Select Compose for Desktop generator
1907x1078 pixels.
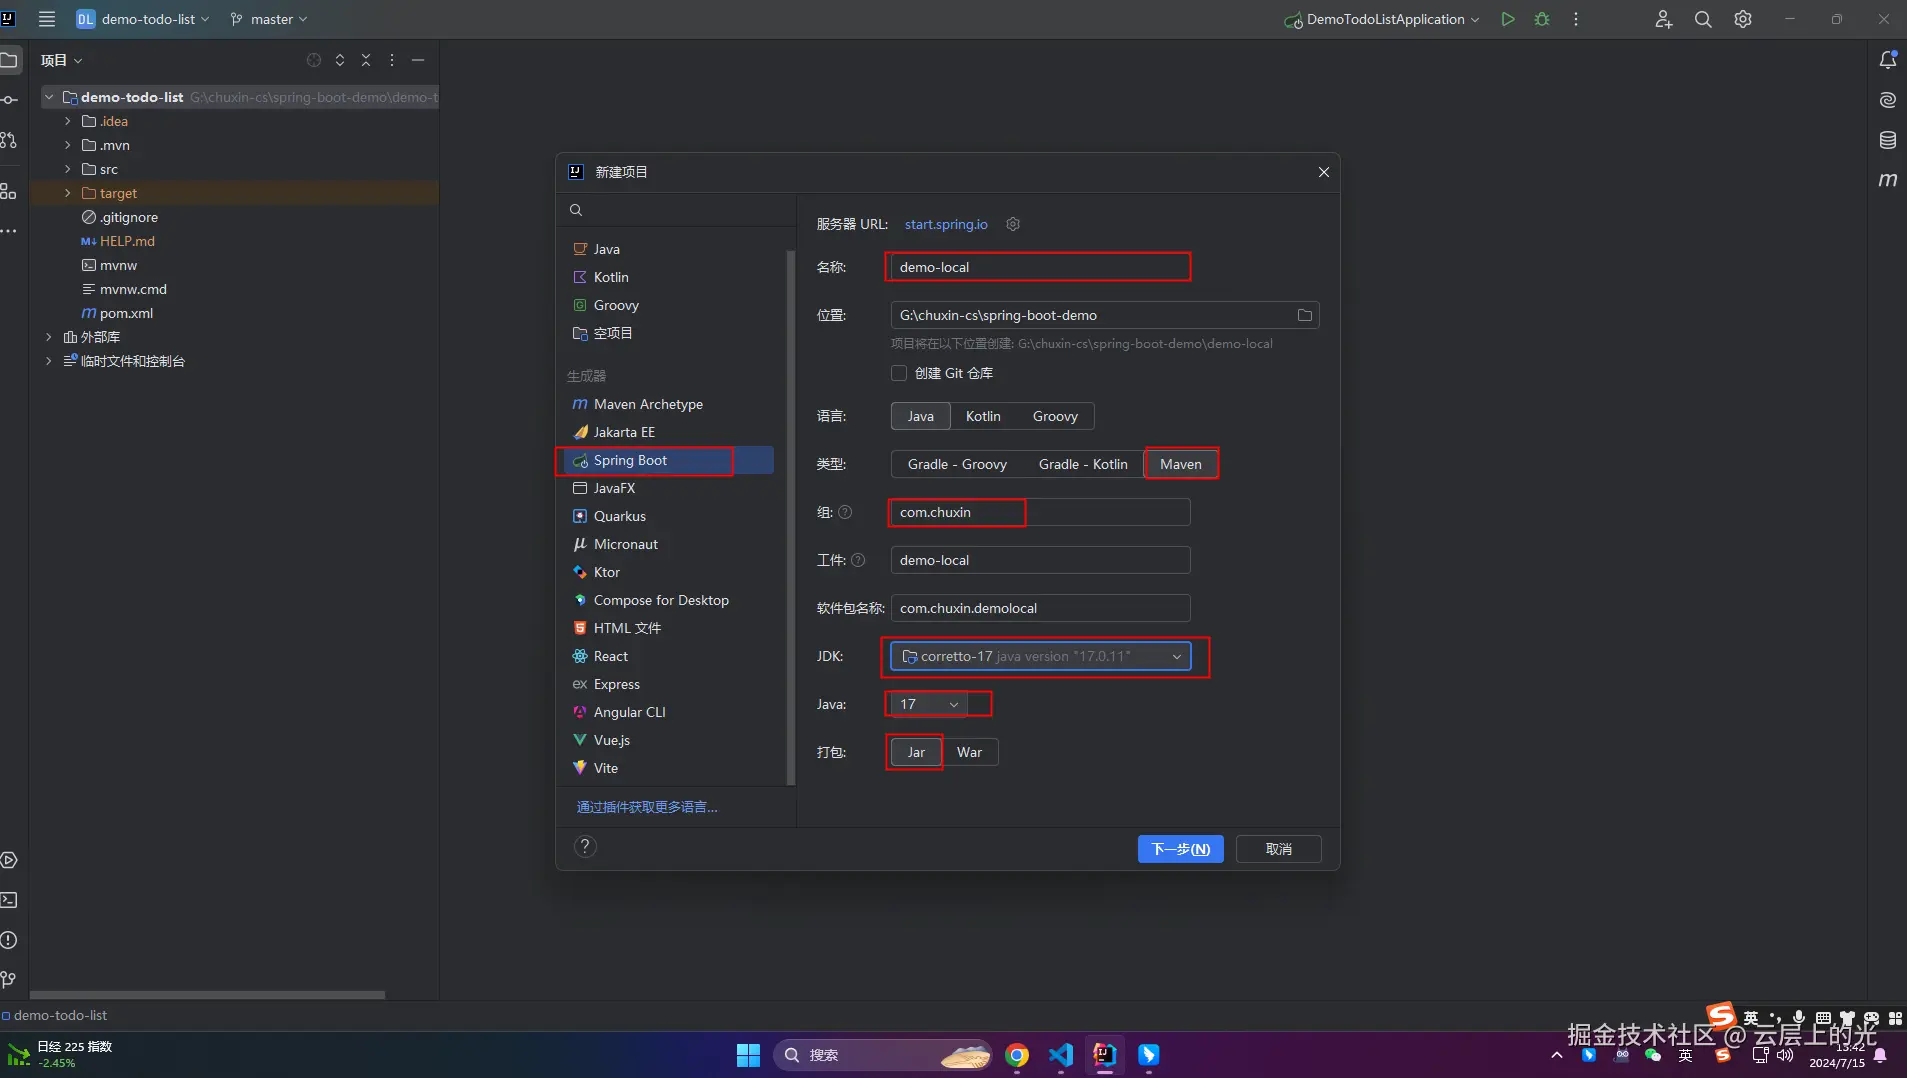tap(668, 600)
